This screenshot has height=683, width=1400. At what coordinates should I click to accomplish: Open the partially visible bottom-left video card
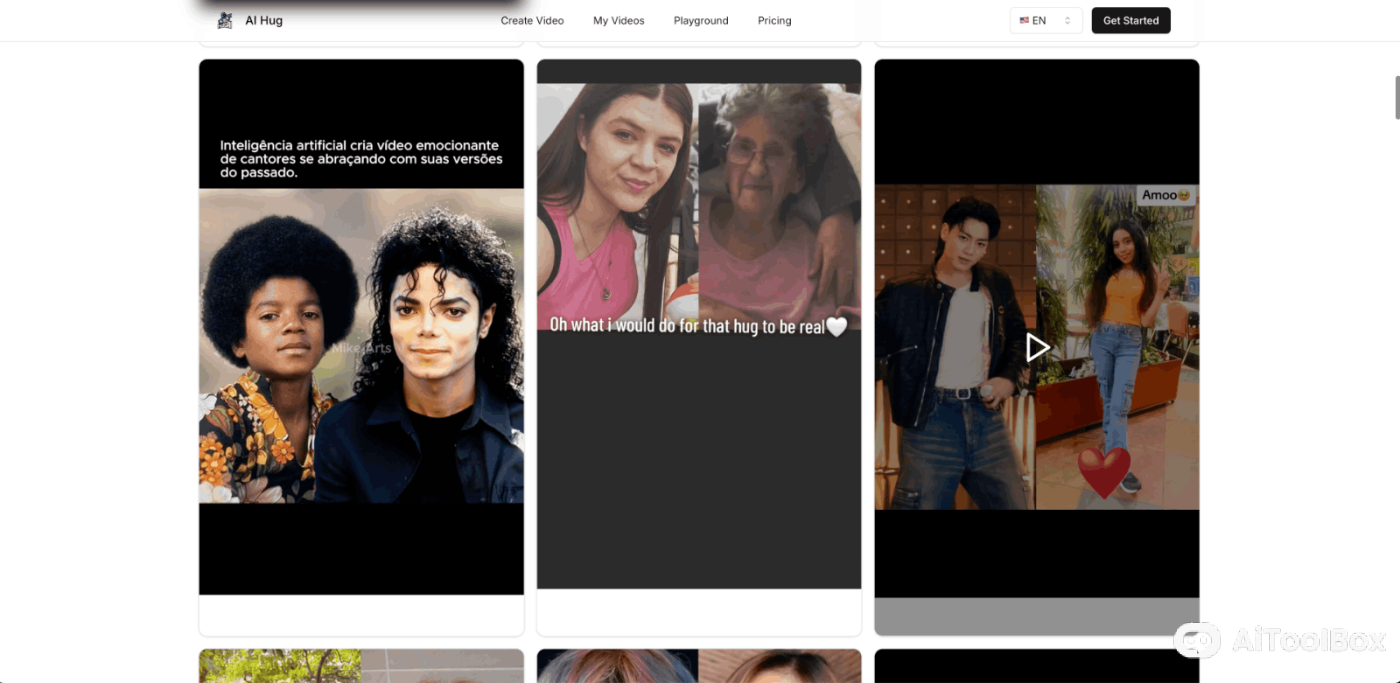coord(361,665)
